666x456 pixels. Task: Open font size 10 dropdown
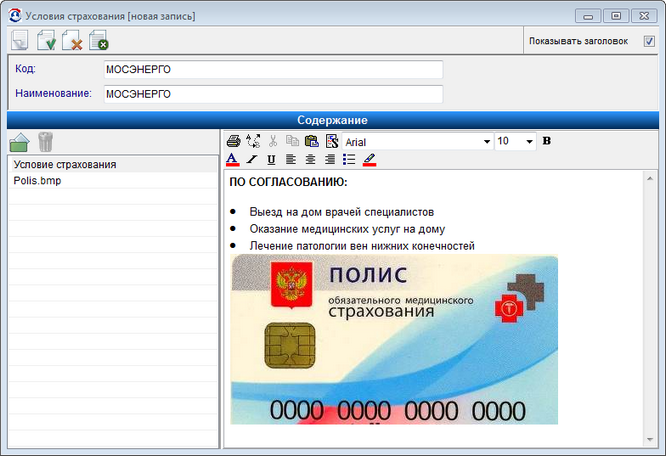point(529,141)
